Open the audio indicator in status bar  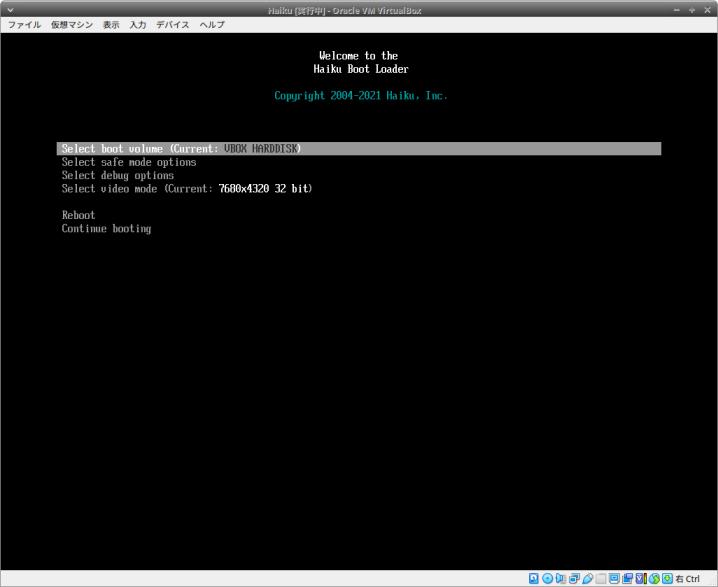tap(560, 579)
